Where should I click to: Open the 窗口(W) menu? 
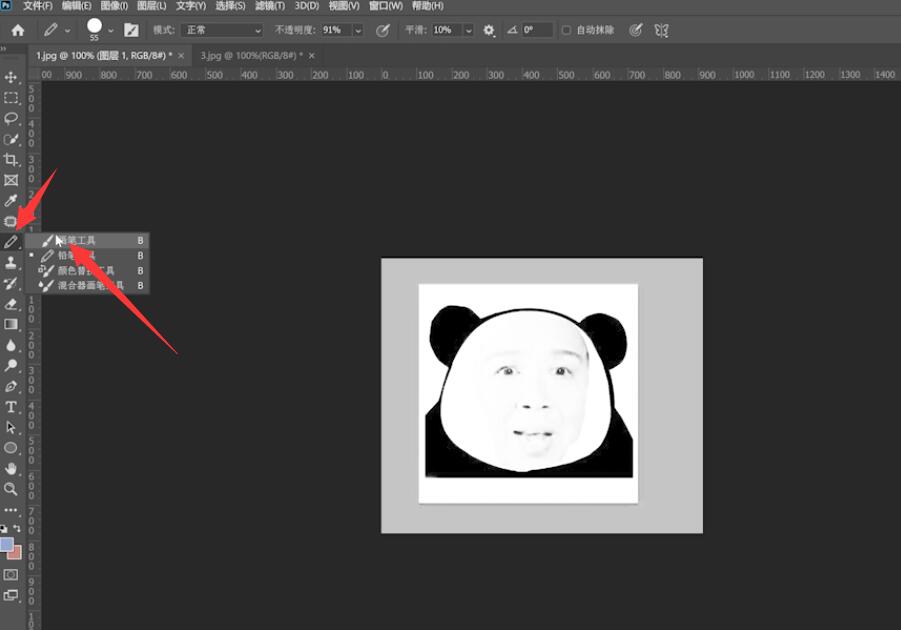click(386, 6)
